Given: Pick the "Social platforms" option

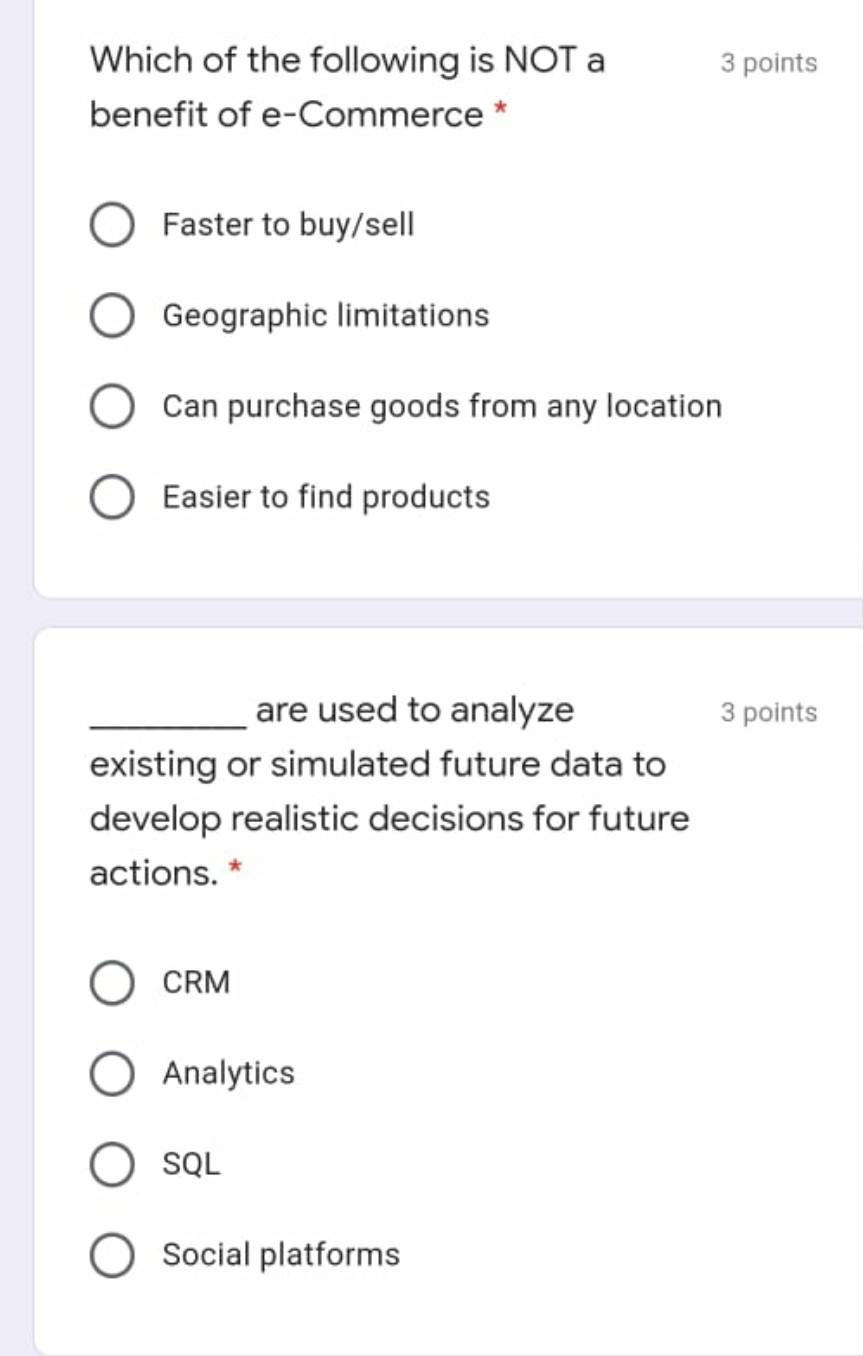Looking at the screenshot, I should [x=111, y=1255].
